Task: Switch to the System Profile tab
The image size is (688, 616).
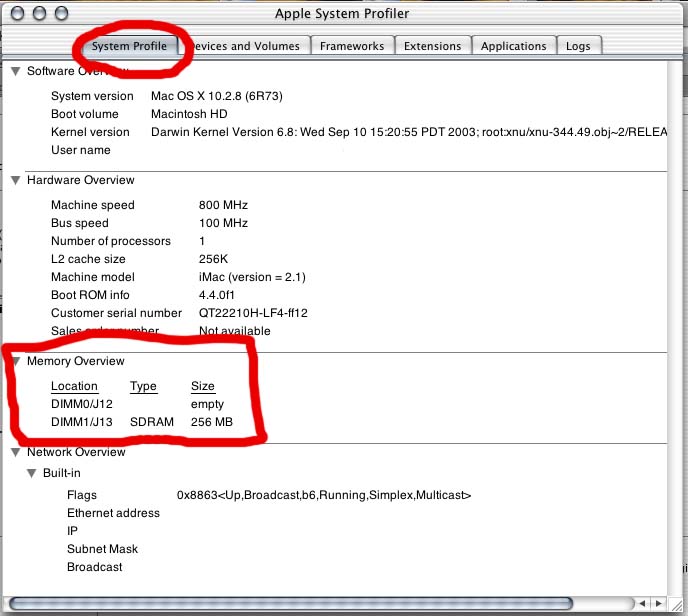Action: (129, 46)
